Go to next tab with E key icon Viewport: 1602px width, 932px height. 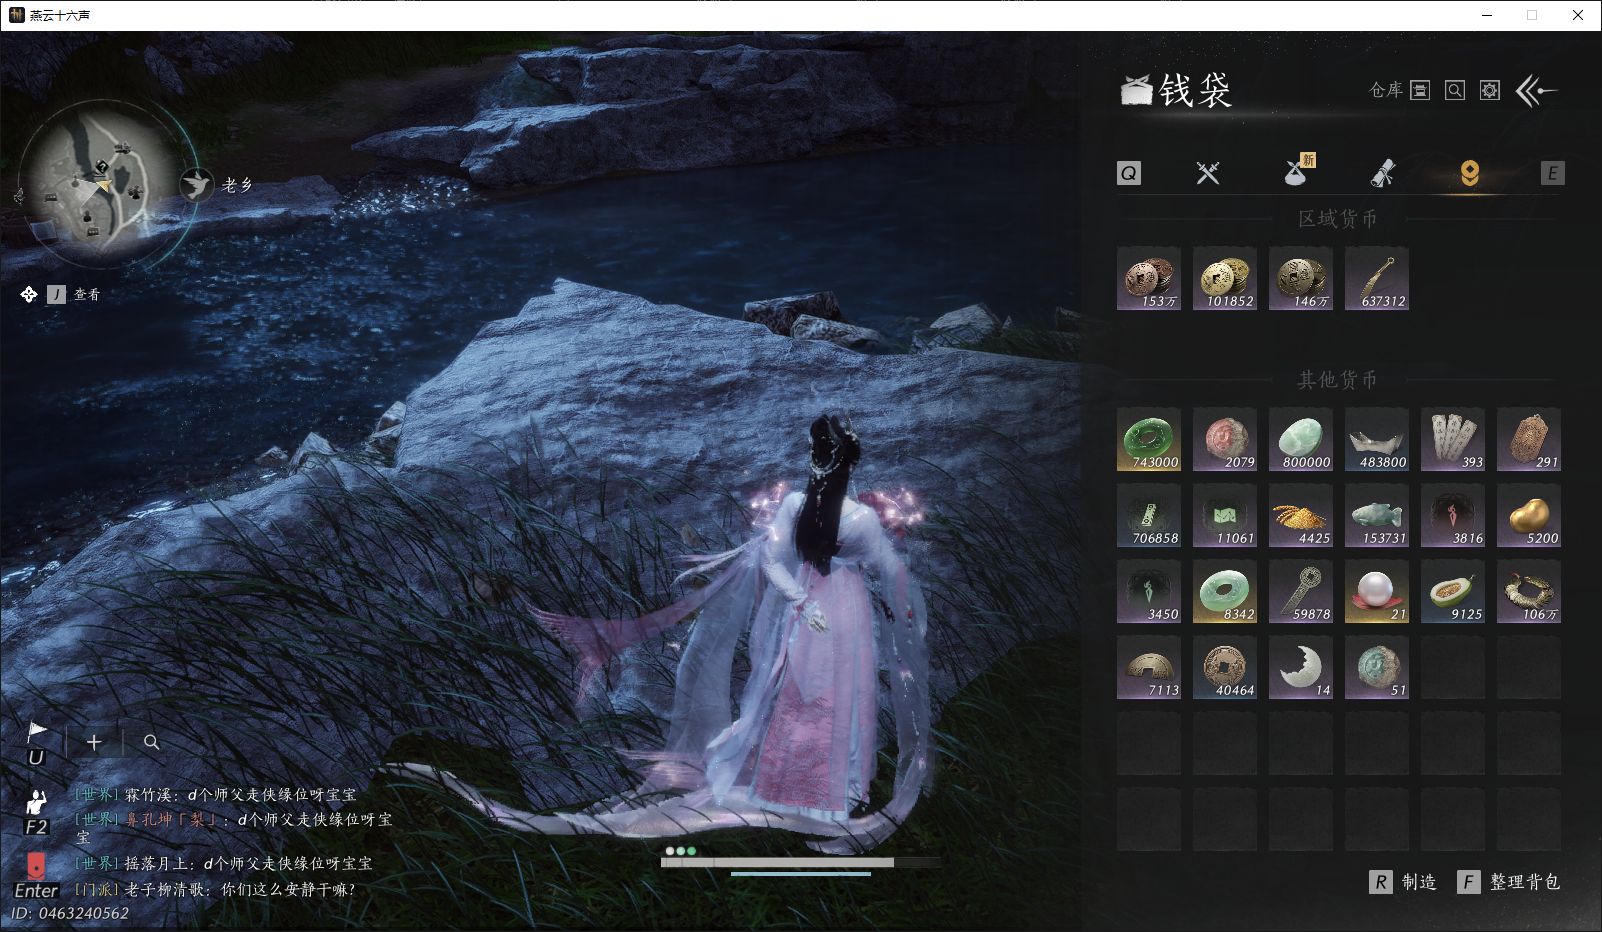(1552, 173)
